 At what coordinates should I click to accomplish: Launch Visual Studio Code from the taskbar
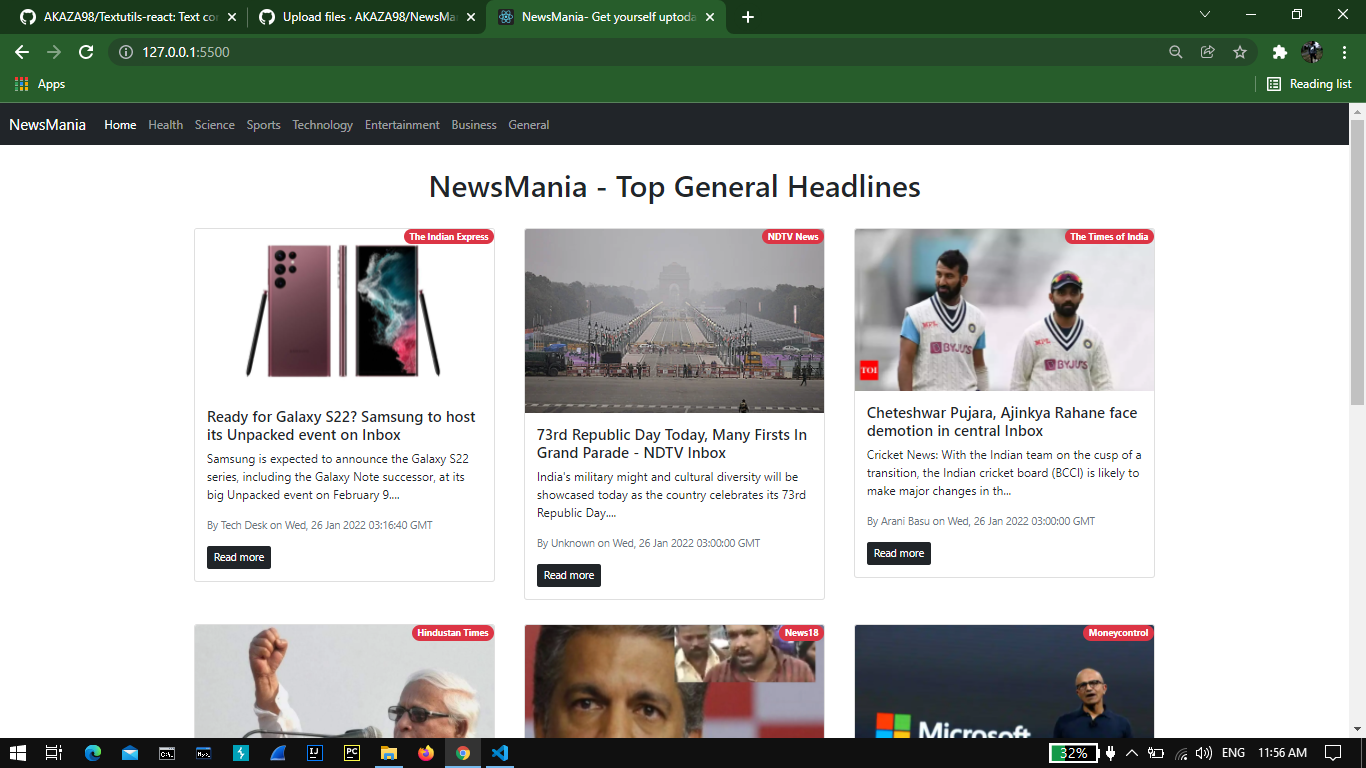click(x=498, y=754)
